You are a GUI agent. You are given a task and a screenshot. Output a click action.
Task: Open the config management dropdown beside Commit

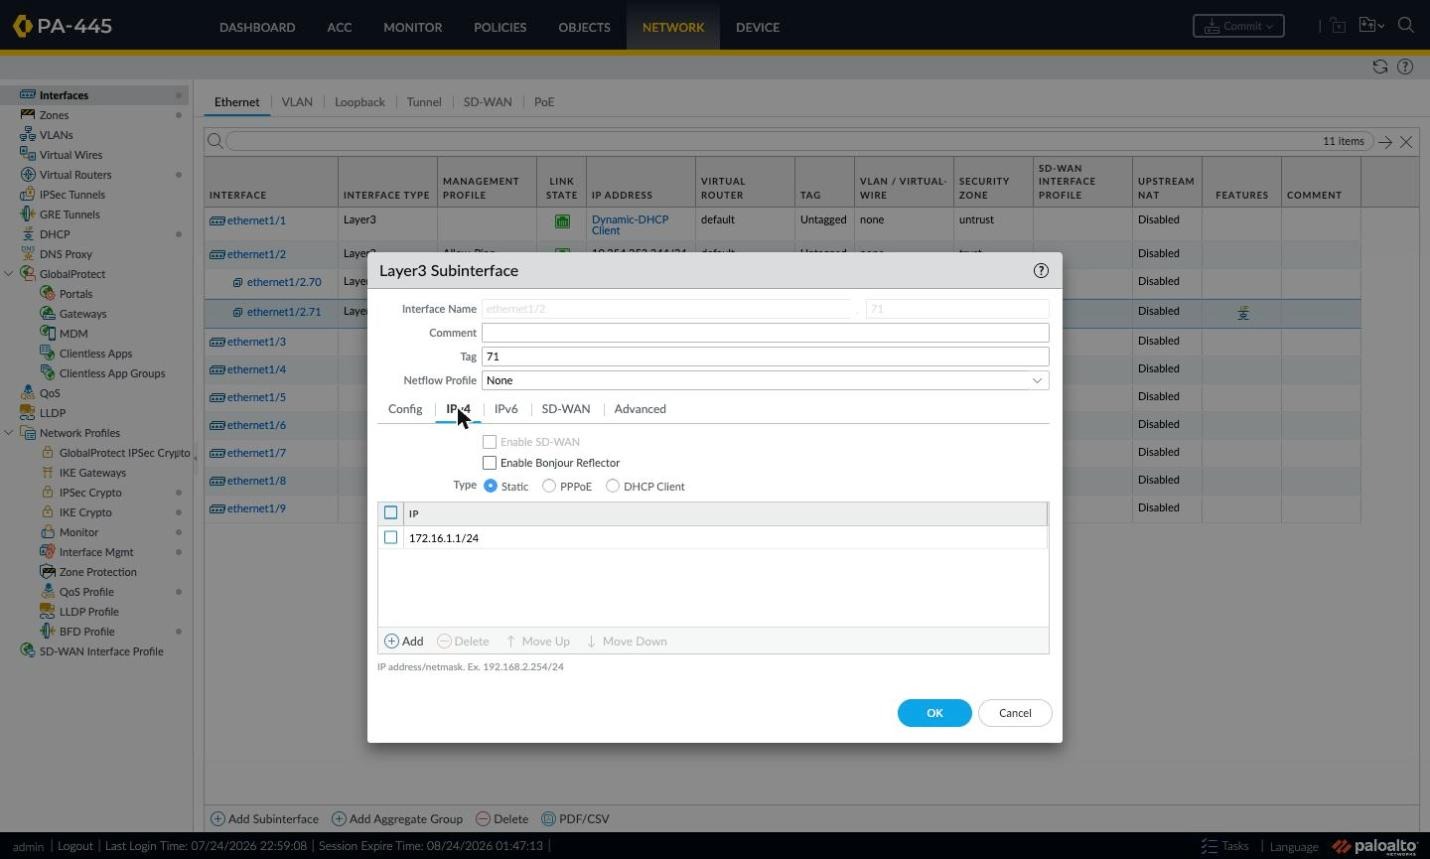[1371, 25]
